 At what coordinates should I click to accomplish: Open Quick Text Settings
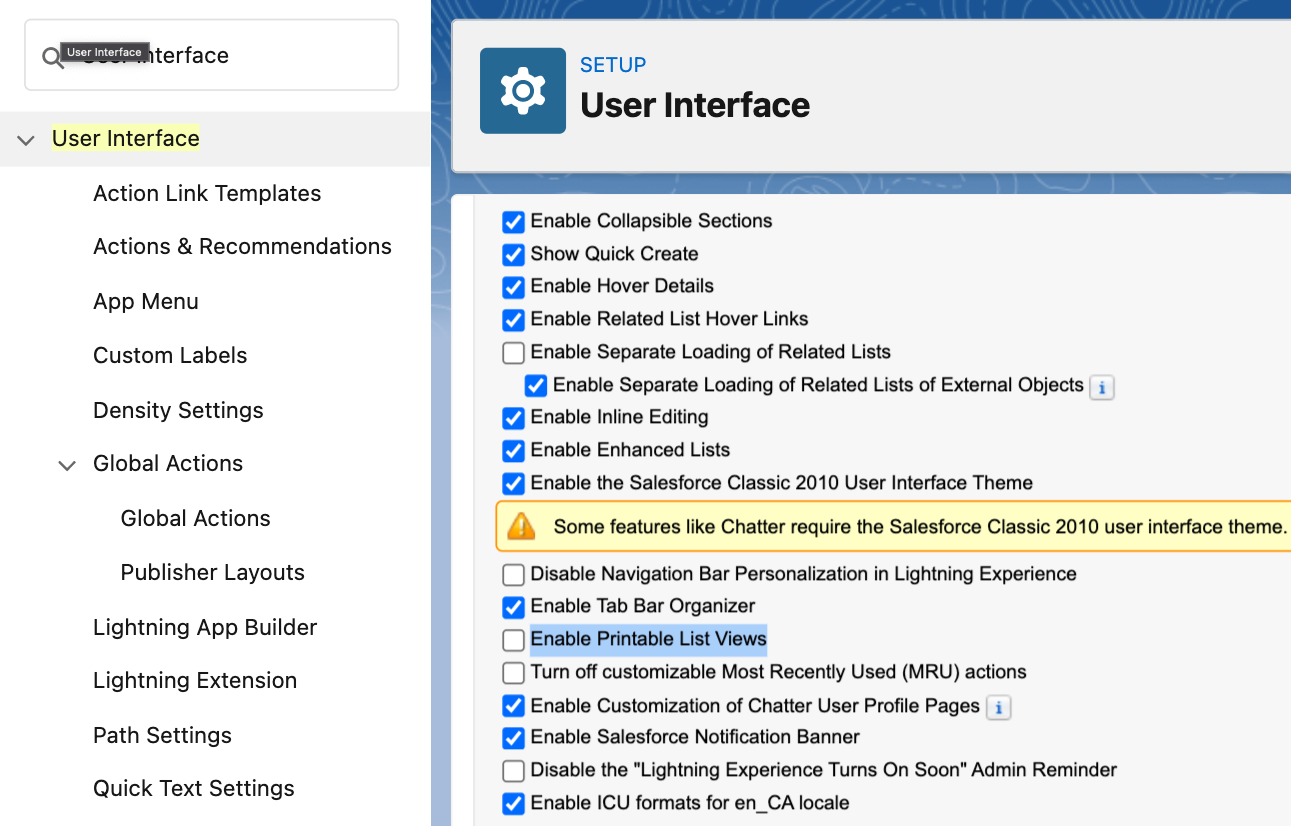(x=194, y=789)
